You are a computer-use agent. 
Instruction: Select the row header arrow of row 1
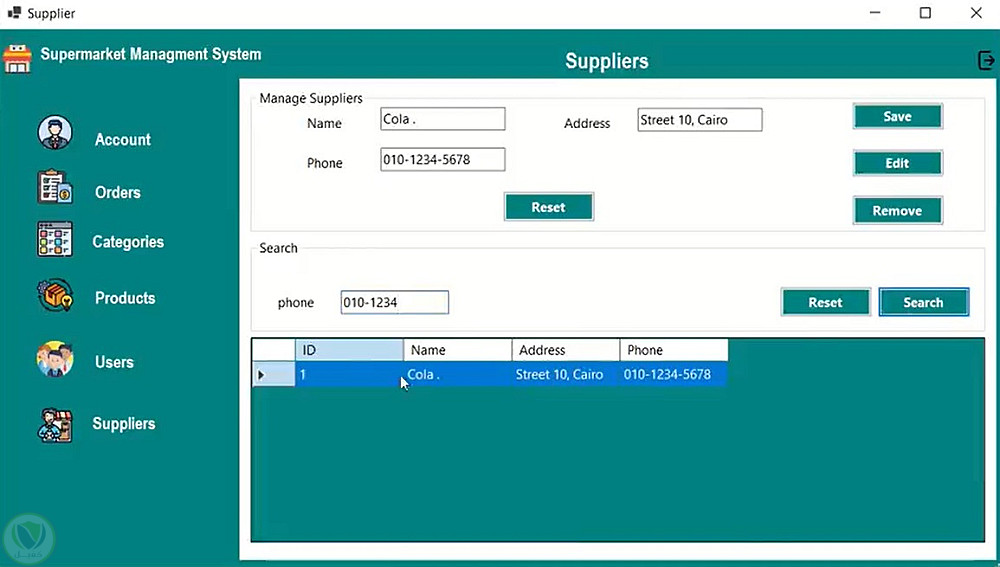(x=273, y=374)
